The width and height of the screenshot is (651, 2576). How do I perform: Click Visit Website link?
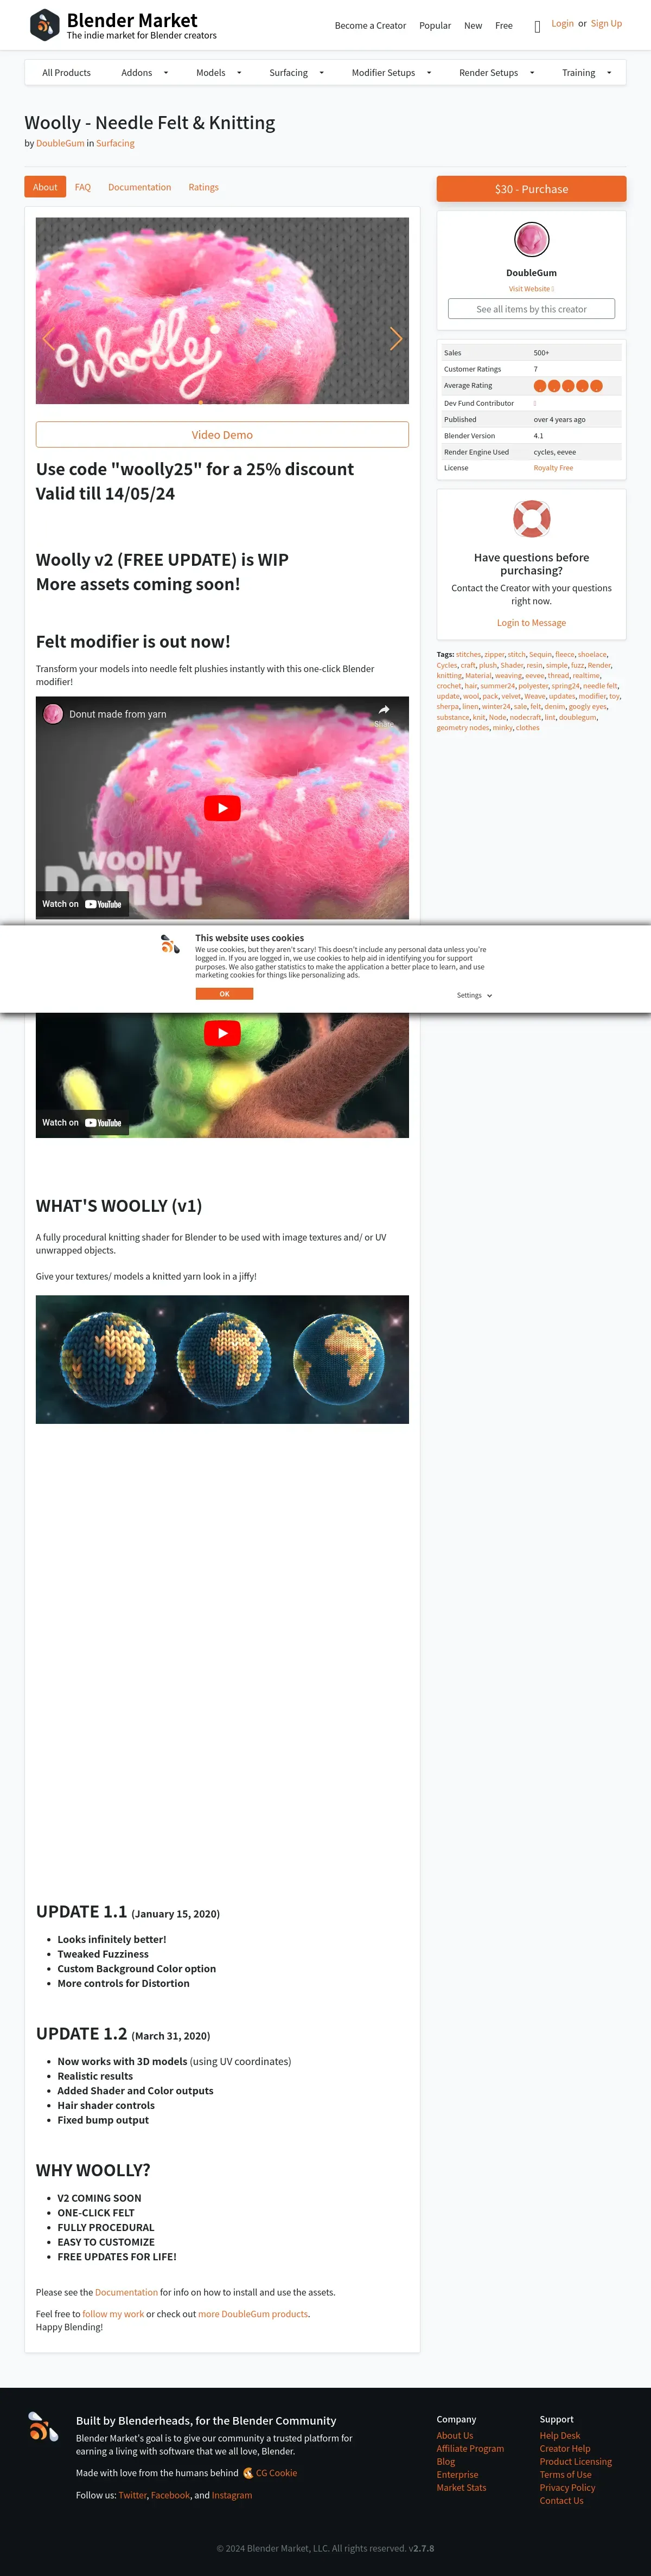click(x=531, y=289)
